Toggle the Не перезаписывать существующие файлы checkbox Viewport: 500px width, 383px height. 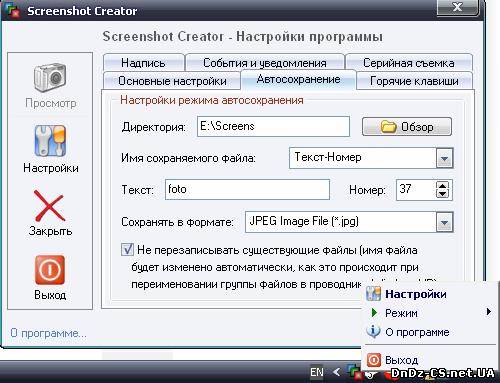point(127,250)
